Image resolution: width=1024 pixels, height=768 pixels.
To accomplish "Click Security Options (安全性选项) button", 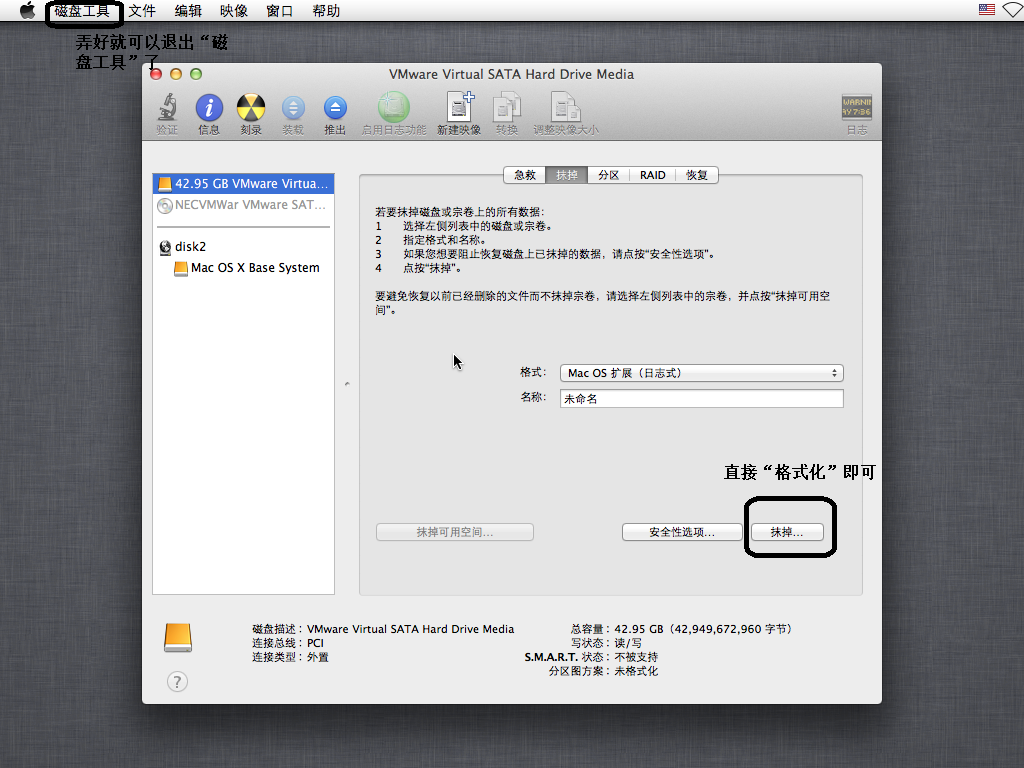I will [x=682, y=532].
